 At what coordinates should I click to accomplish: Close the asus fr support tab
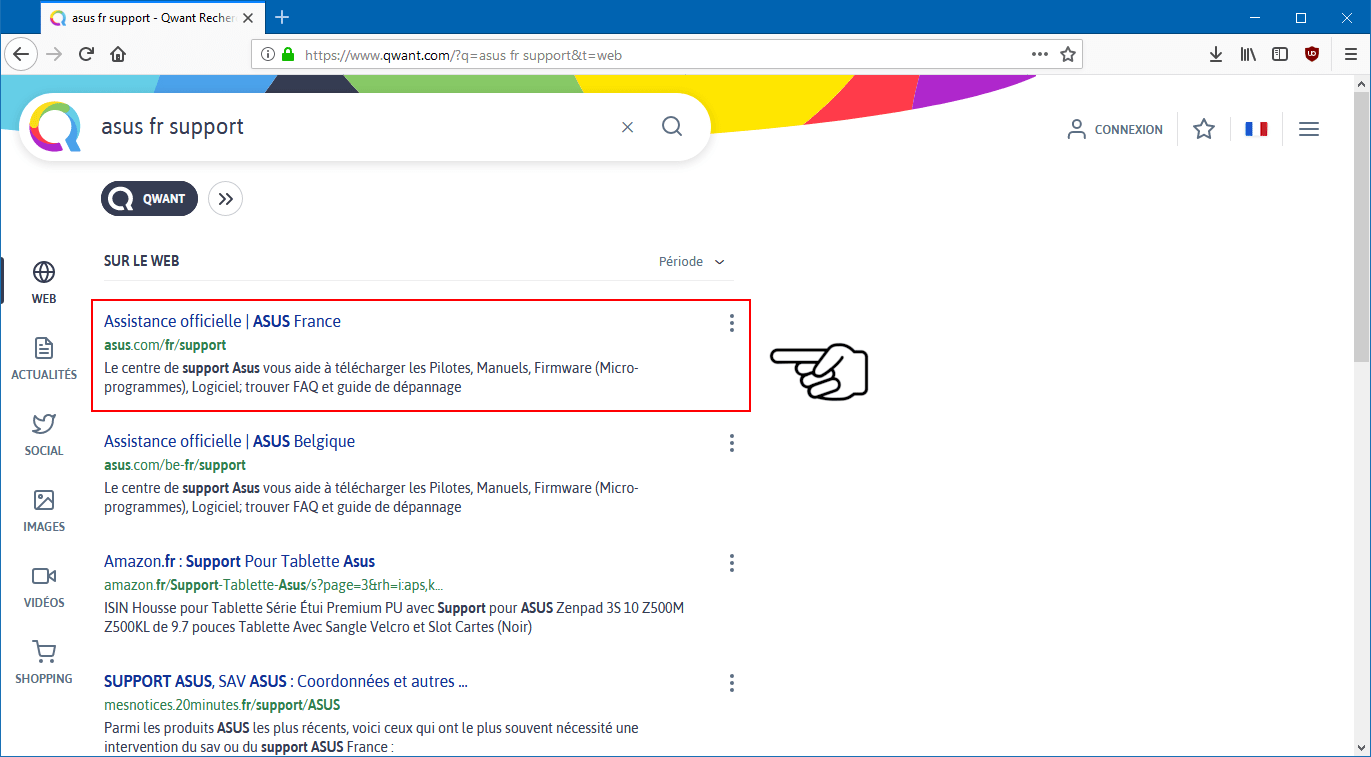(x=248, y=18)
